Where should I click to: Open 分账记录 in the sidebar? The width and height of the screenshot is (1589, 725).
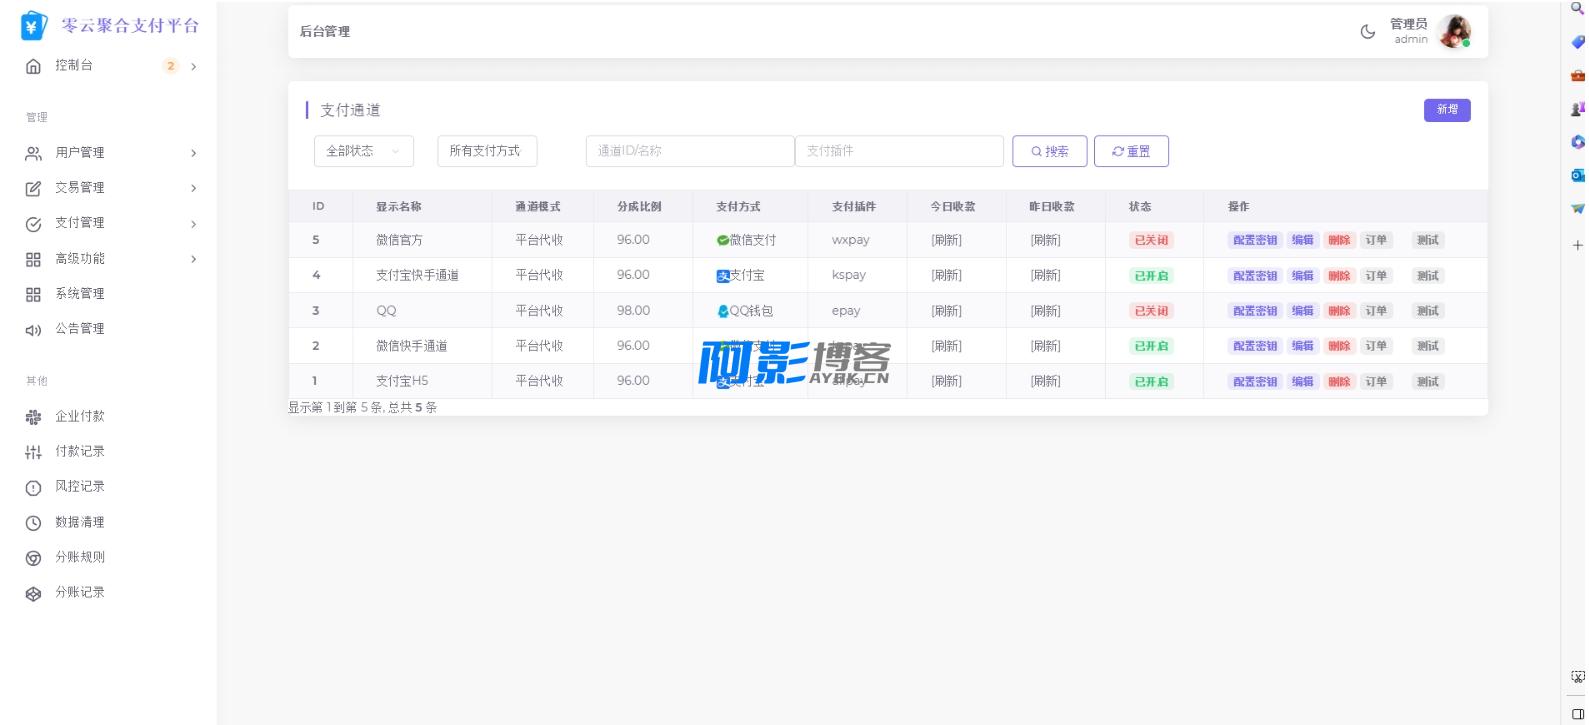pyautogui.click(x=79, y=592)
